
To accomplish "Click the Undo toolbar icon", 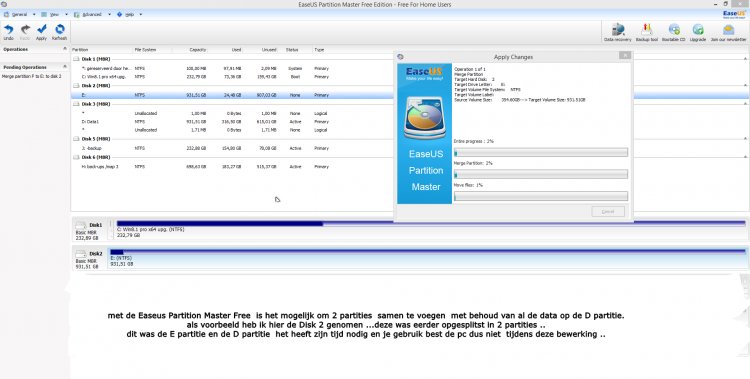I will coord(9,30).
